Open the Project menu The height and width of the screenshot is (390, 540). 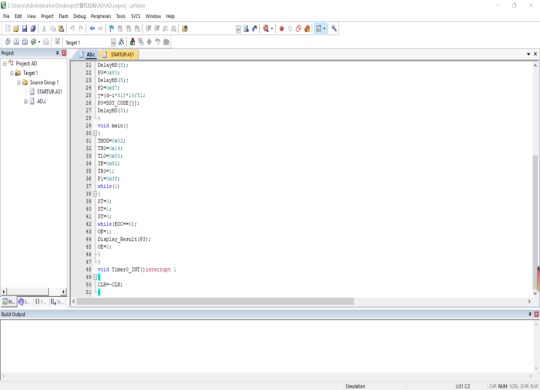(x=47, y=16)
